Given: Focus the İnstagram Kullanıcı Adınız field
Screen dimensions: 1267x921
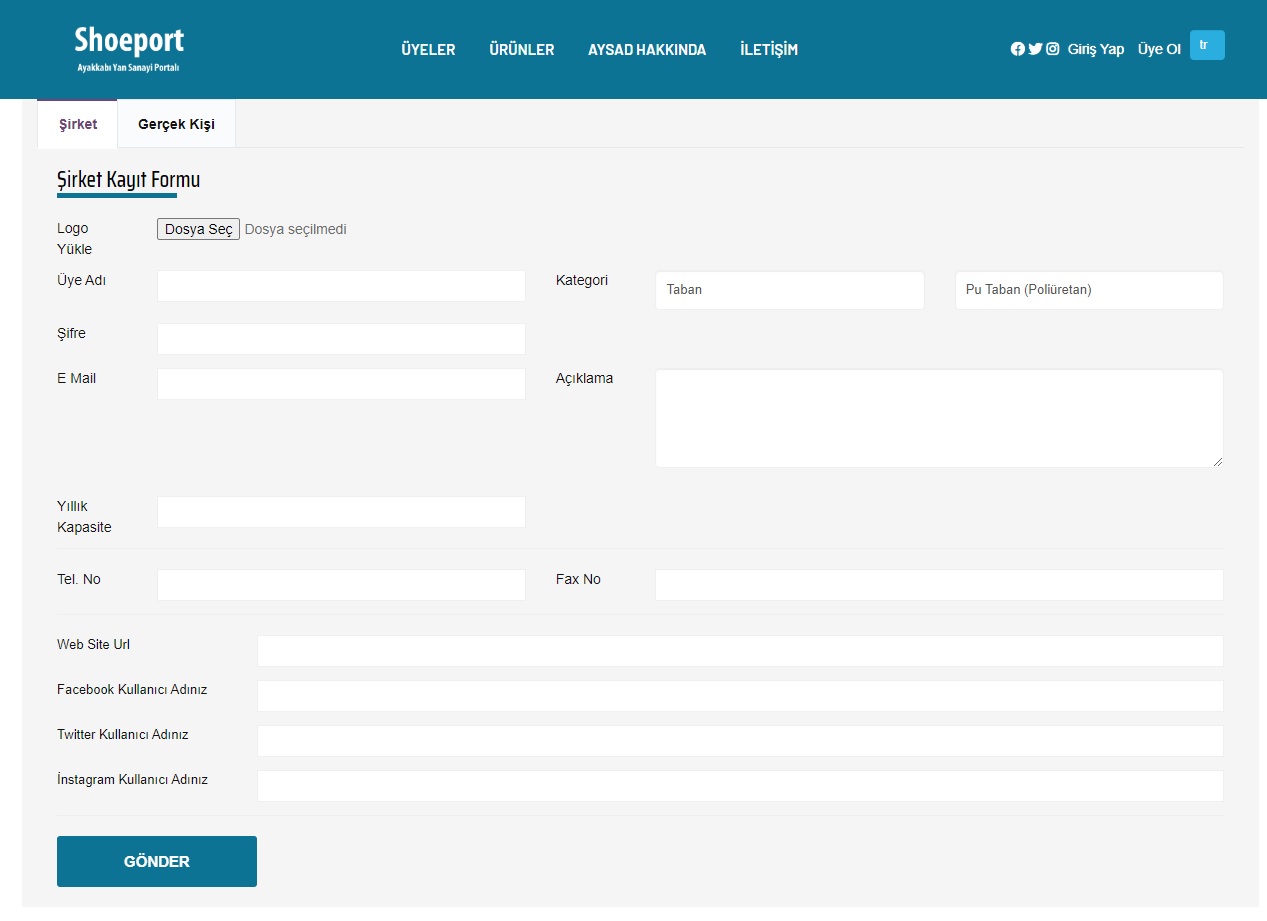Looking at the screenshot, I should click(x=740, y=786).
